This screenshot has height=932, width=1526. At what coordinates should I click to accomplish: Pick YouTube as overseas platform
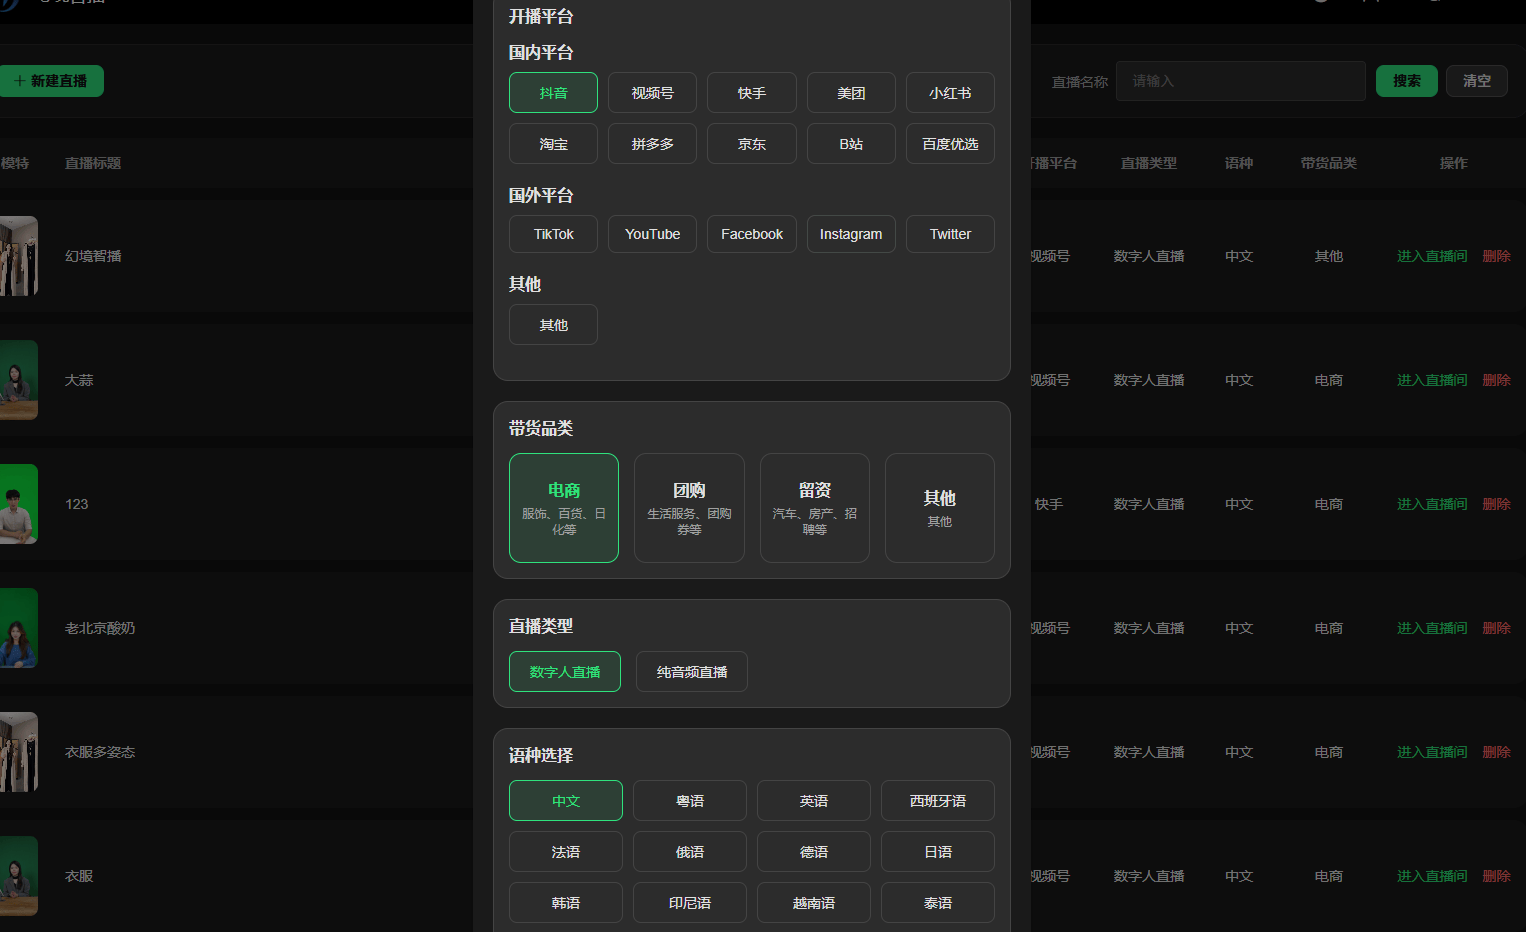(x=652, y=234)
